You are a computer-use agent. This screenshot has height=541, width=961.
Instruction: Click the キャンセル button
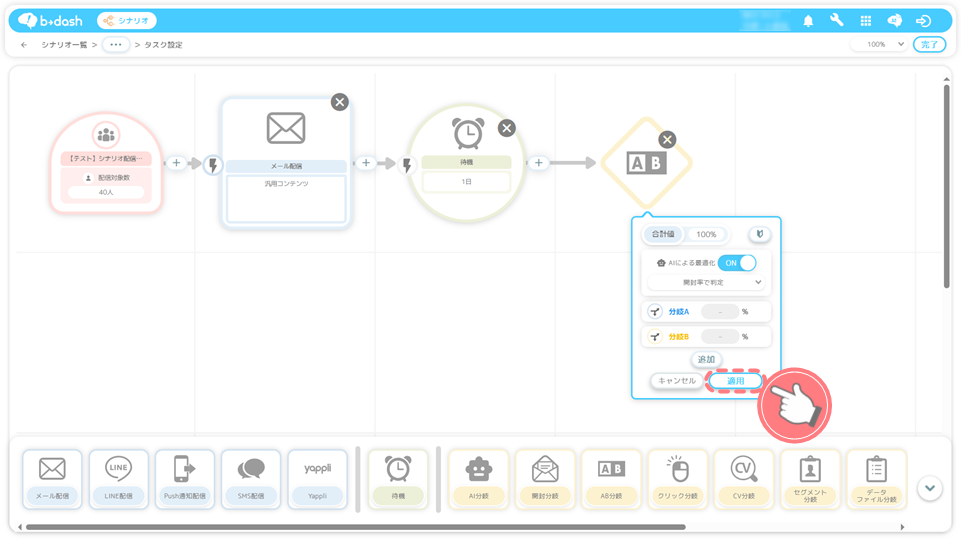(677, 381)
